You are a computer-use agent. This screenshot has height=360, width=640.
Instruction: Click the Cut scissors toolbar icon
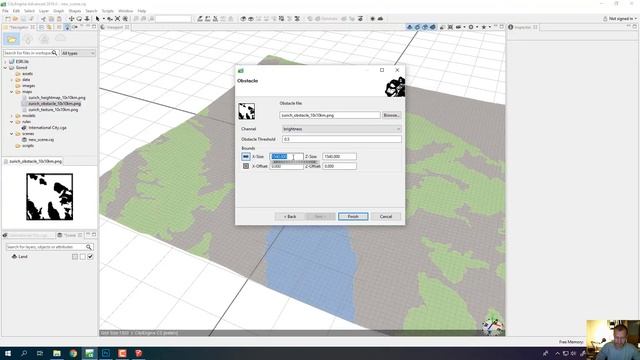pyautogui.click(x=43, y=19)
